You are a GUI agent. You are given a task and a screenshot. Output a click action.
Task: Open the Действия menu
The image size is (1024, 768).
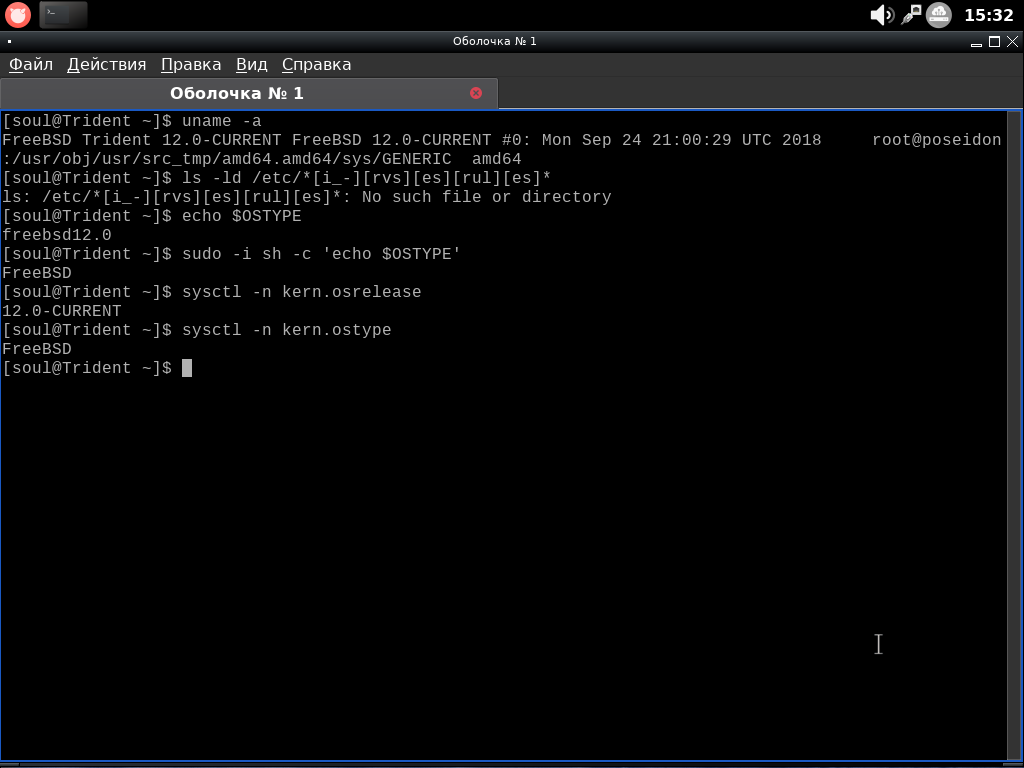coord(106,65)
